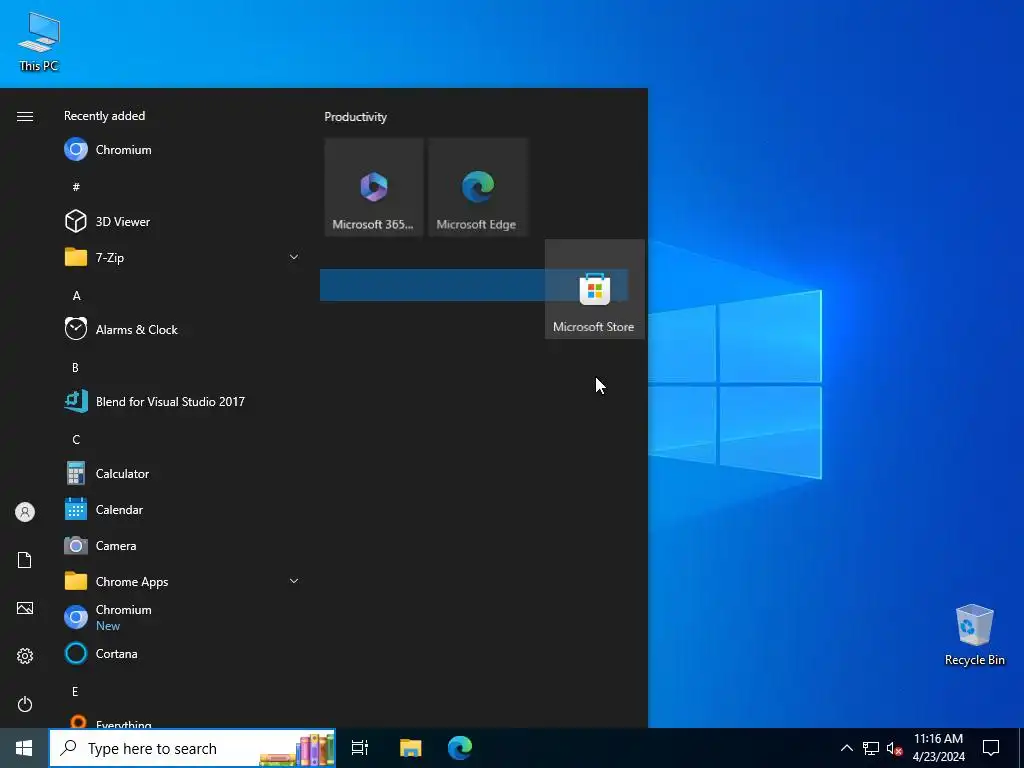Open the notification center icon
This screenshot has width=1024, height=768.
click(x=991, y=748)
